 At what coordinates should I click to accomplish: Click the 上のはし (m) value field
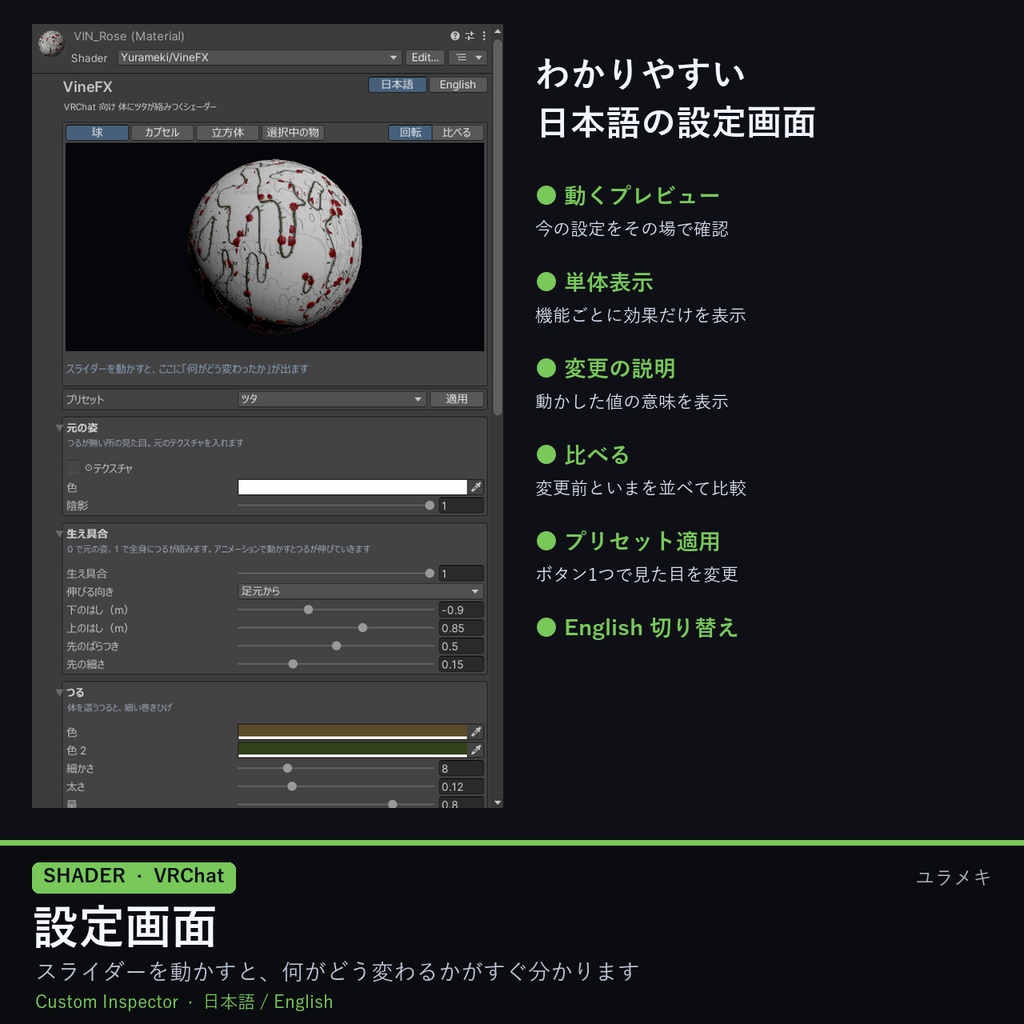461,628
